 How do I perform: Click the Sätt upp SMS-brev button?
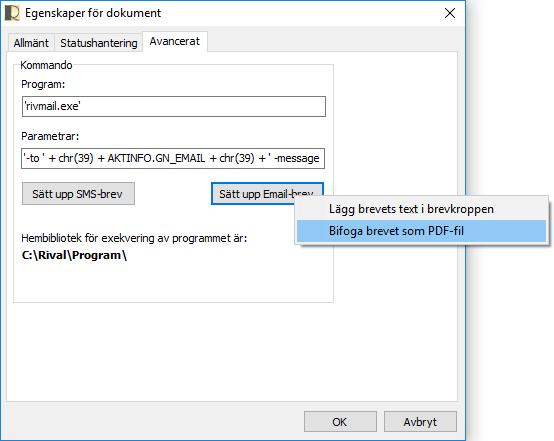click(x=78, y=194)
